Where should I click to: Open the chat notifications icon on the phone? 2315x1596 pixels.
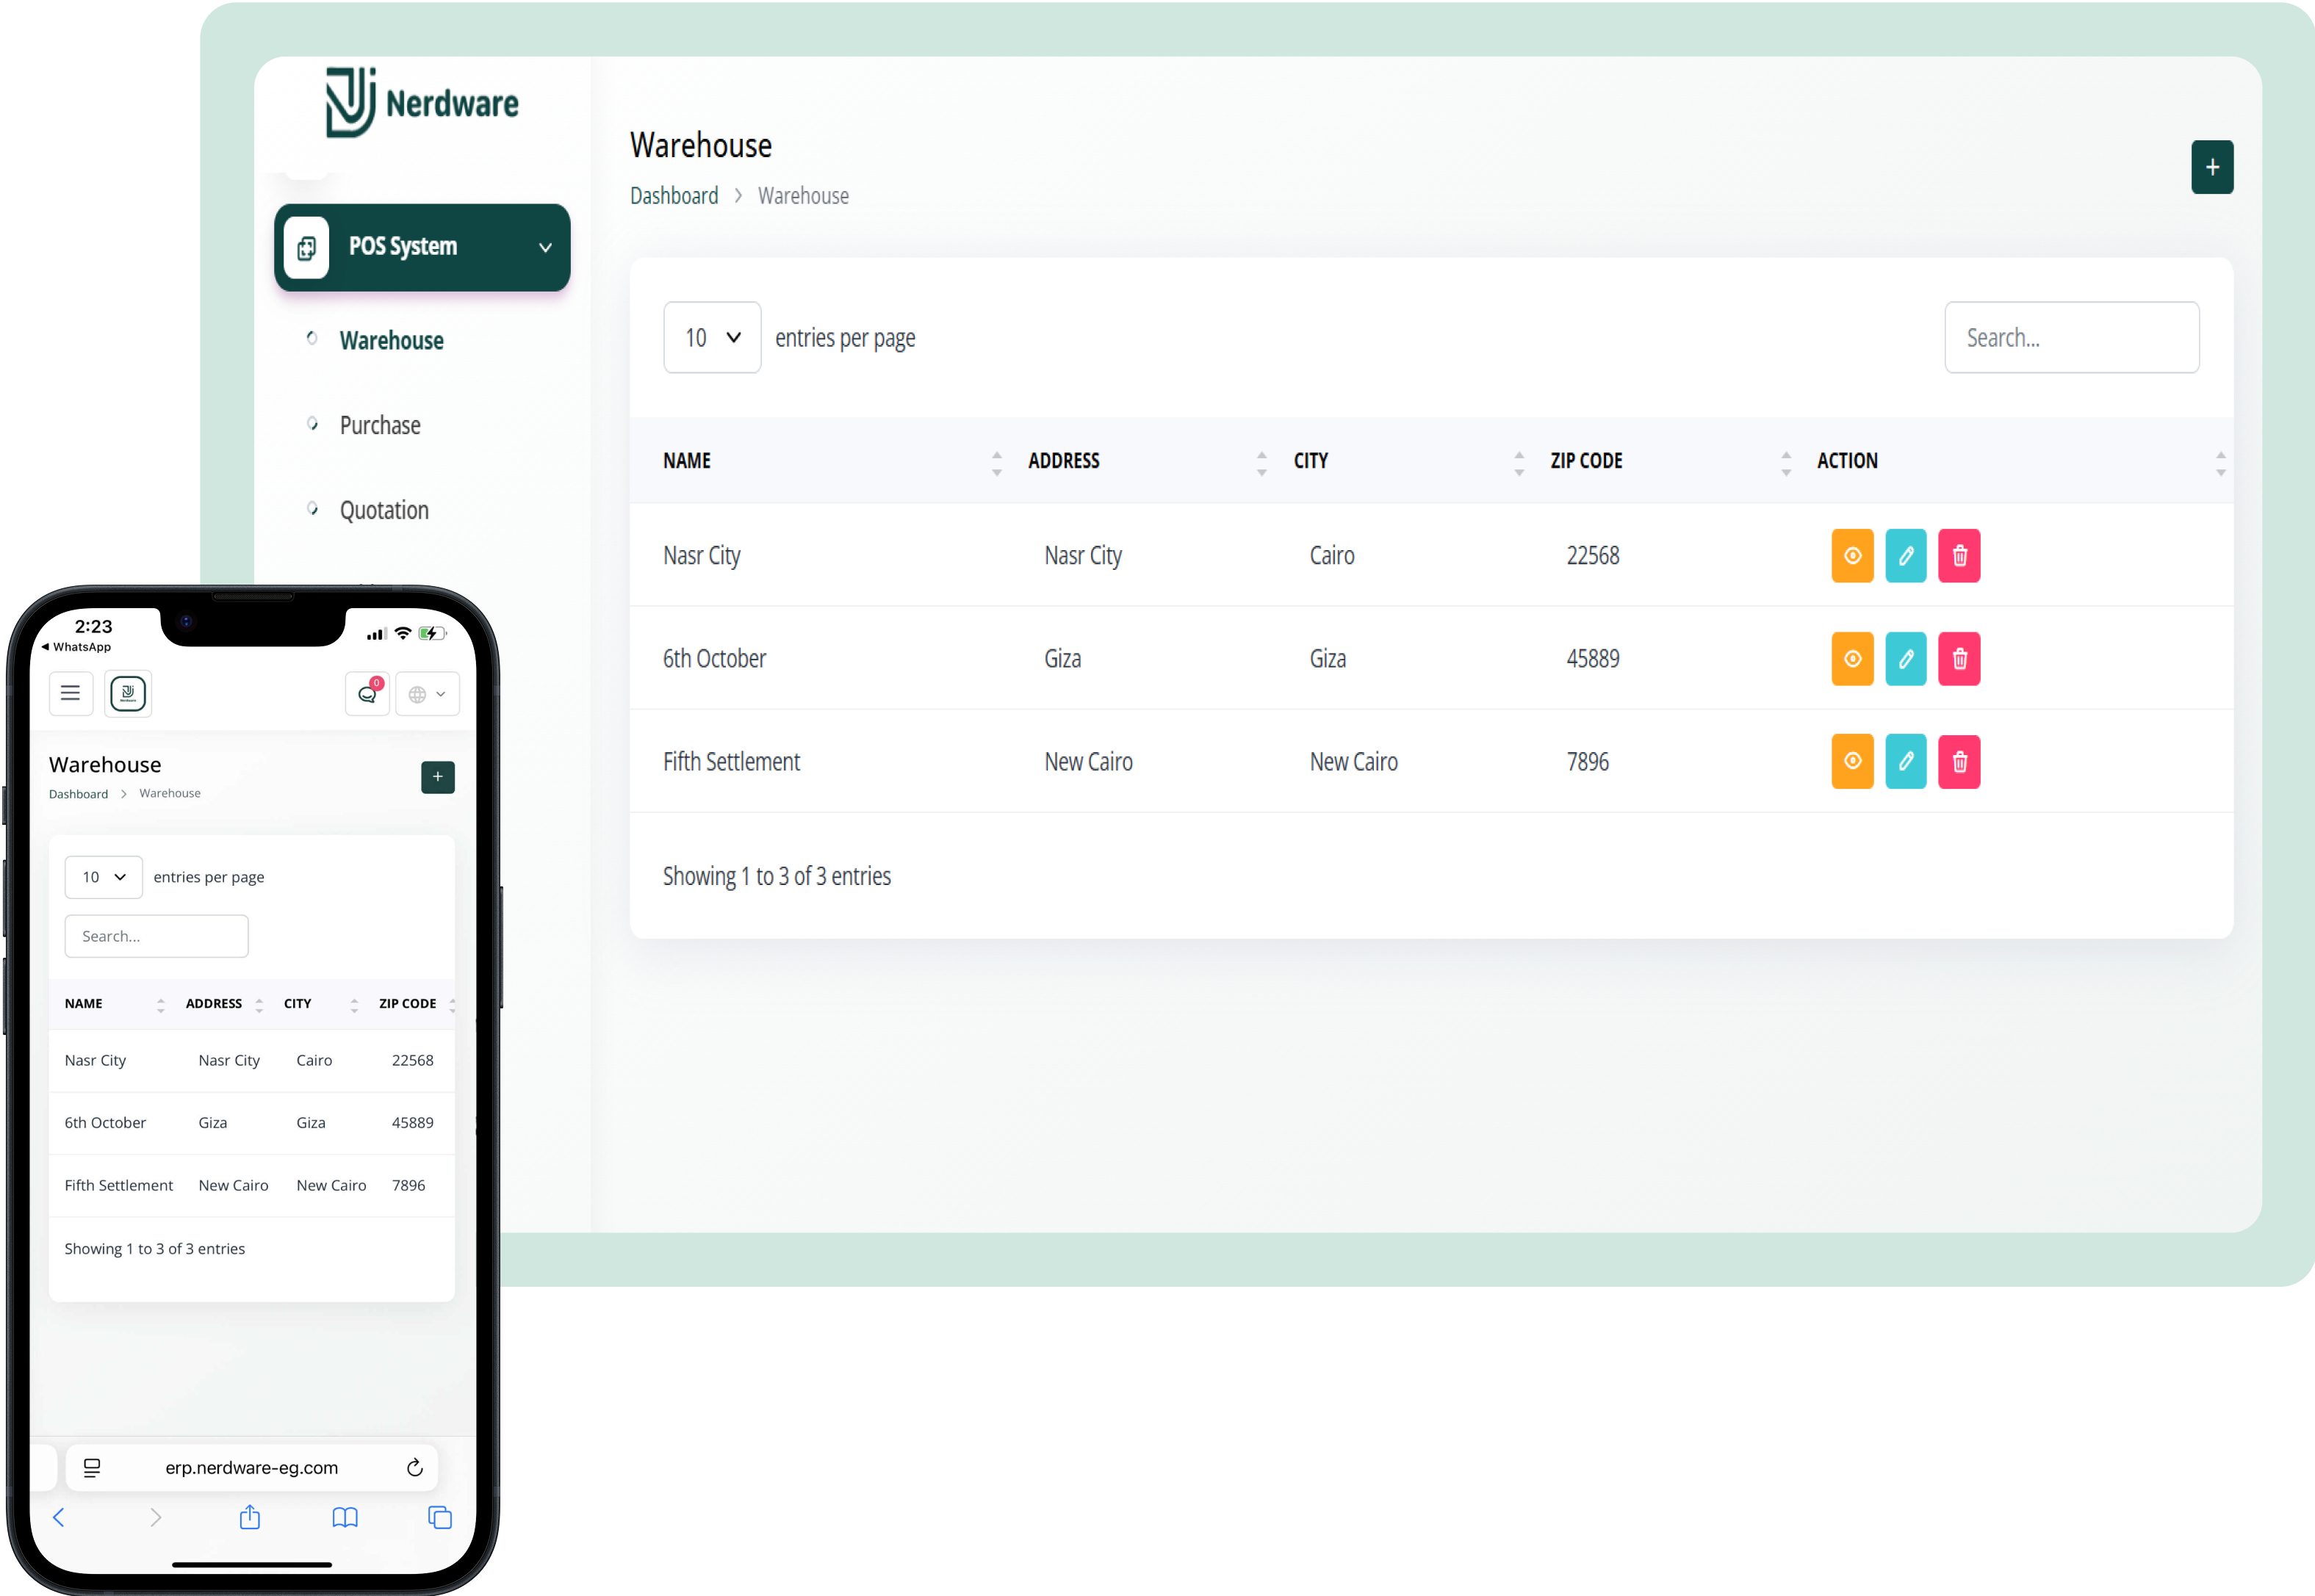tap(367, 694)
